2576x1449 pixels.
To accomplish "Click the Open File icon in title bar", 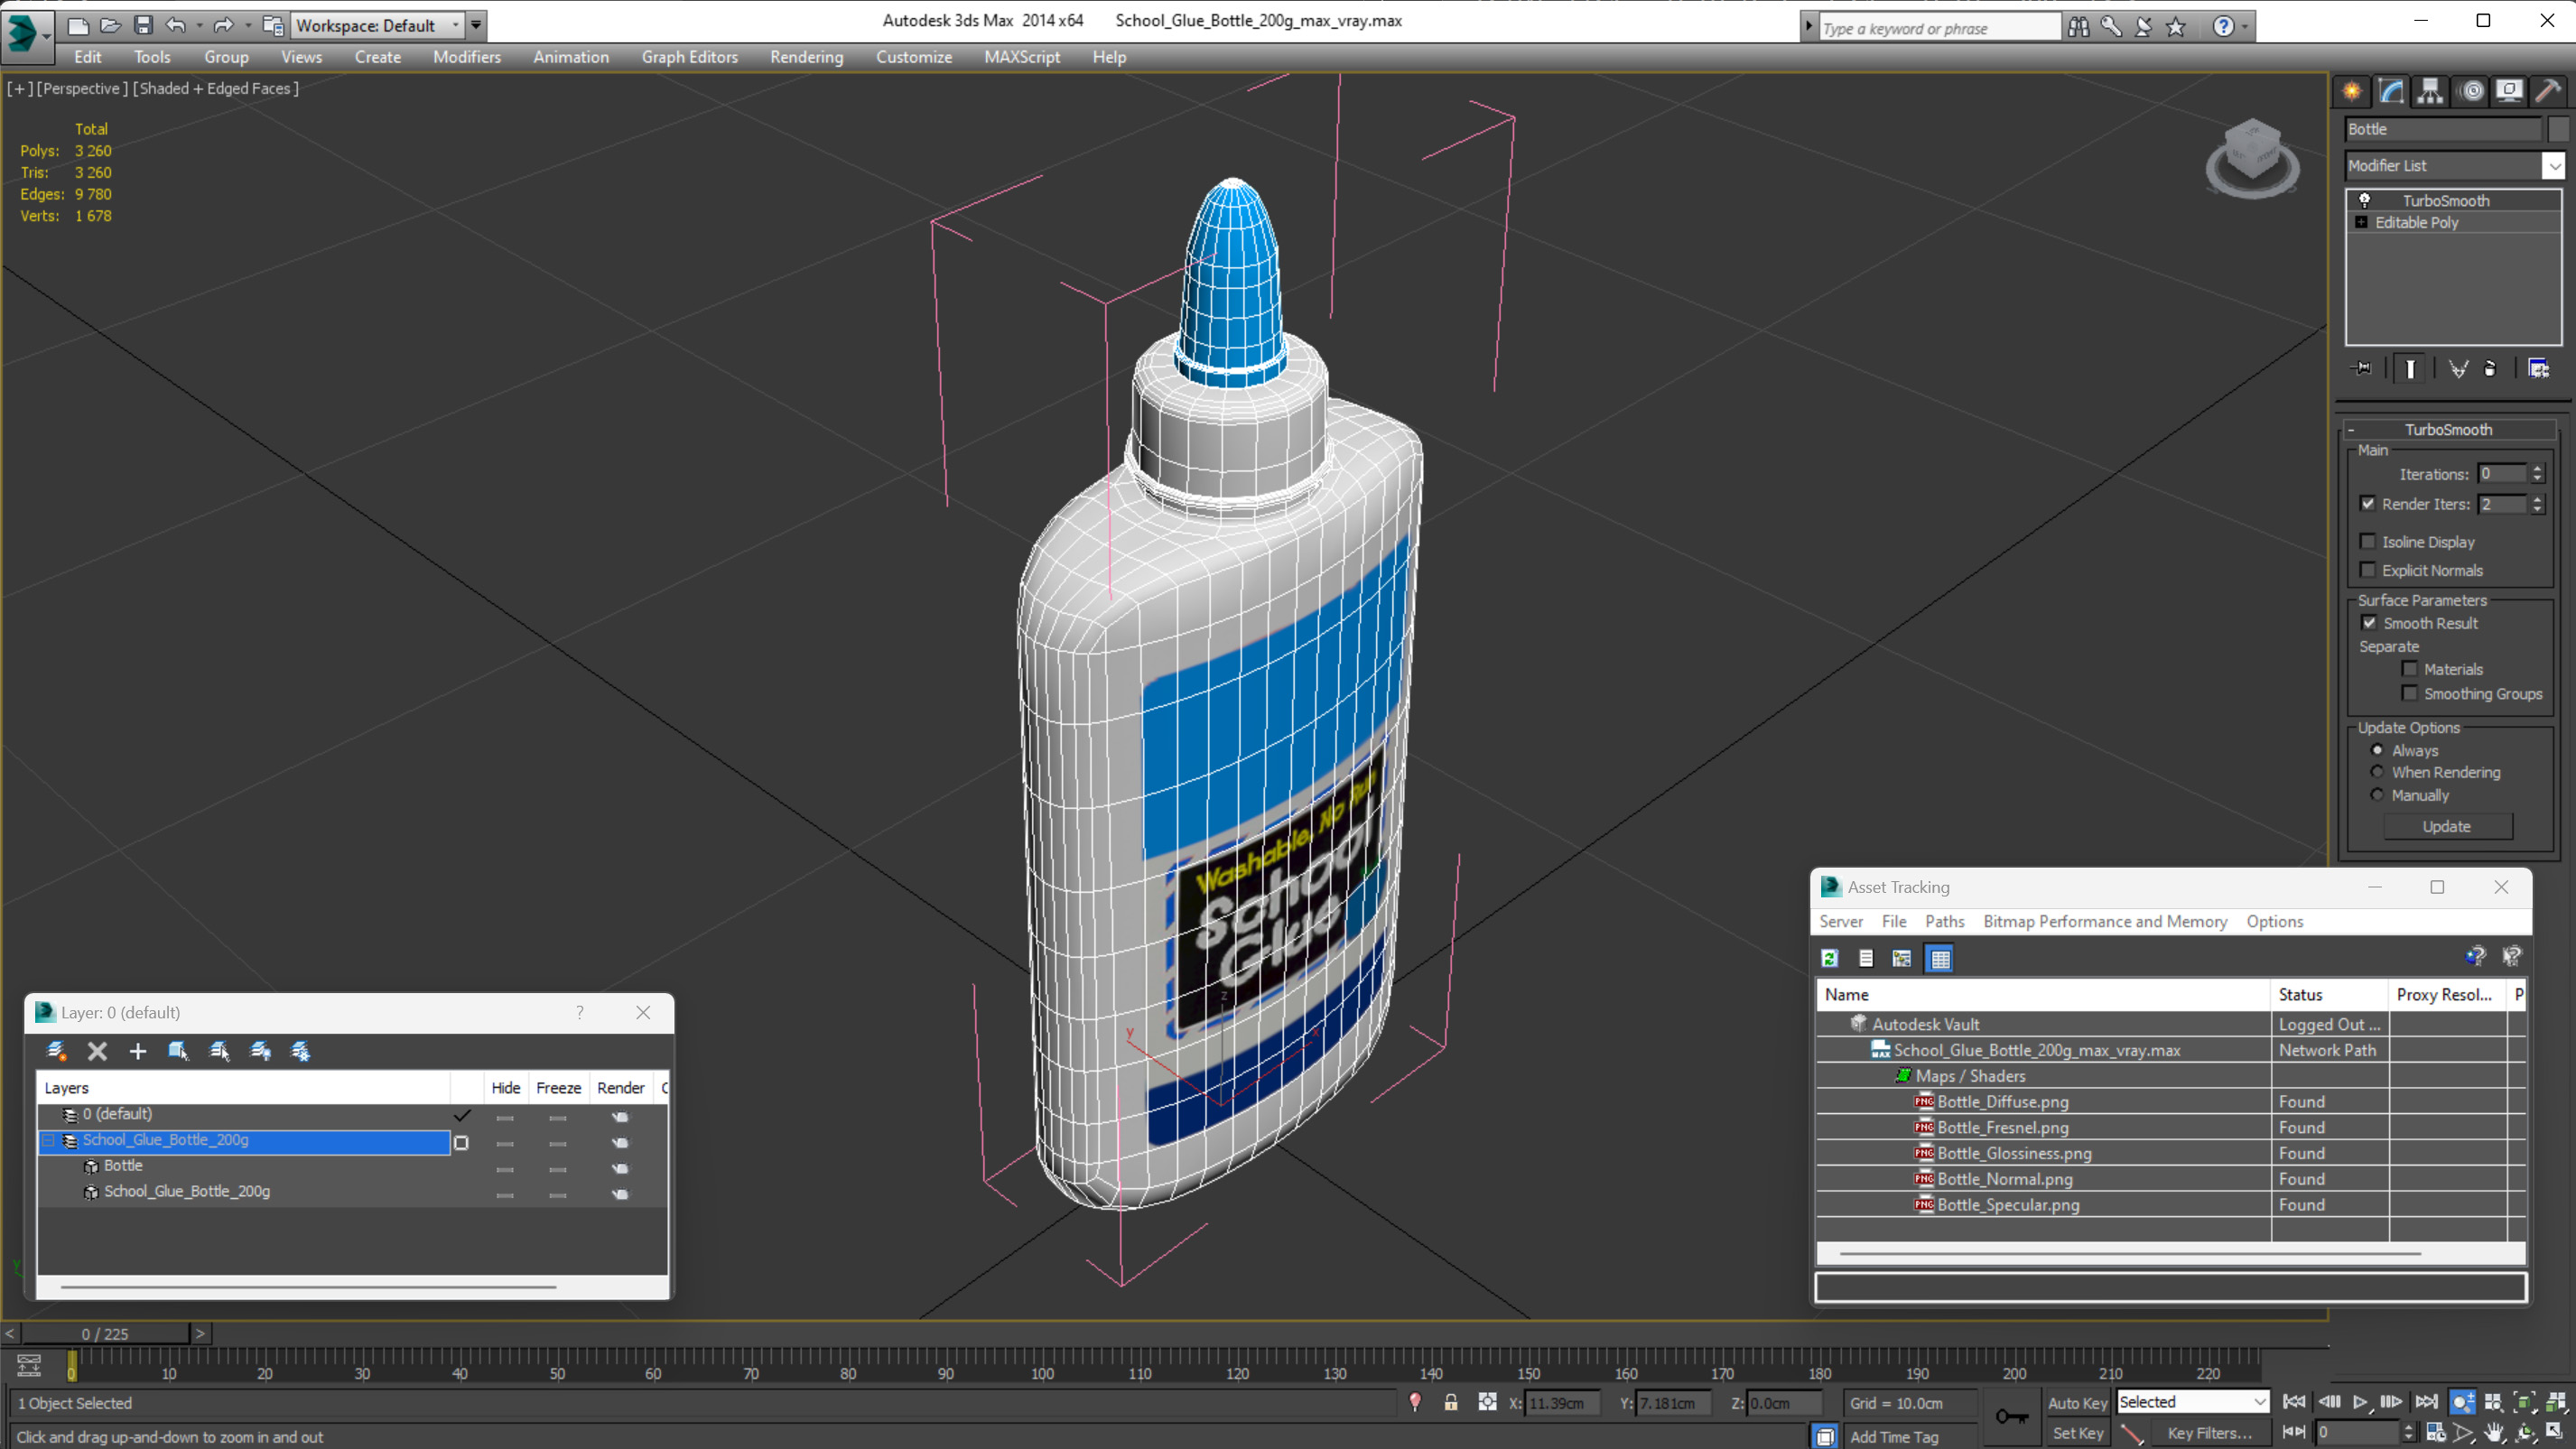I will 110,25.
